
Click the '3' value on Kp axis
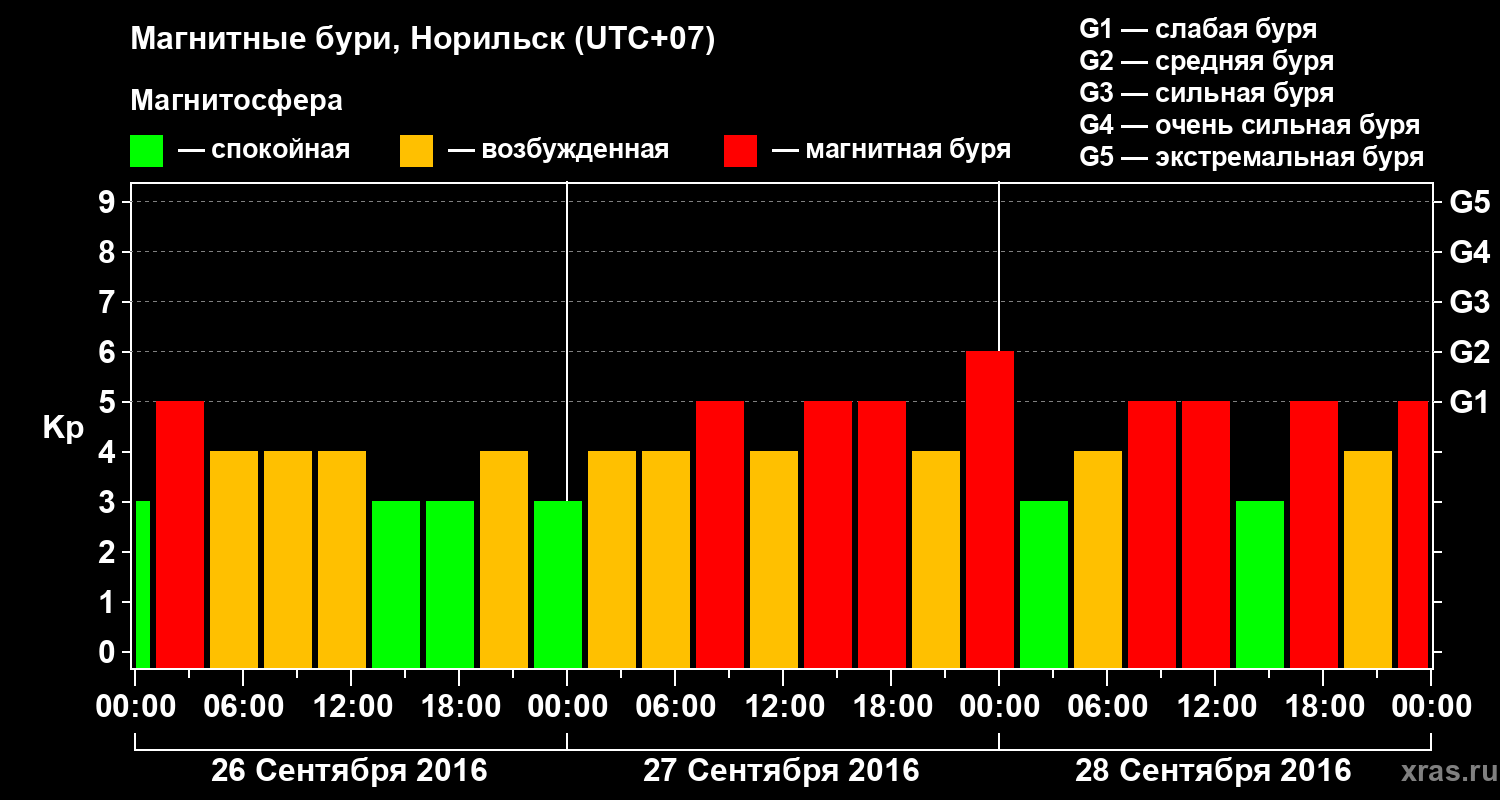click(x=109, y=502)
